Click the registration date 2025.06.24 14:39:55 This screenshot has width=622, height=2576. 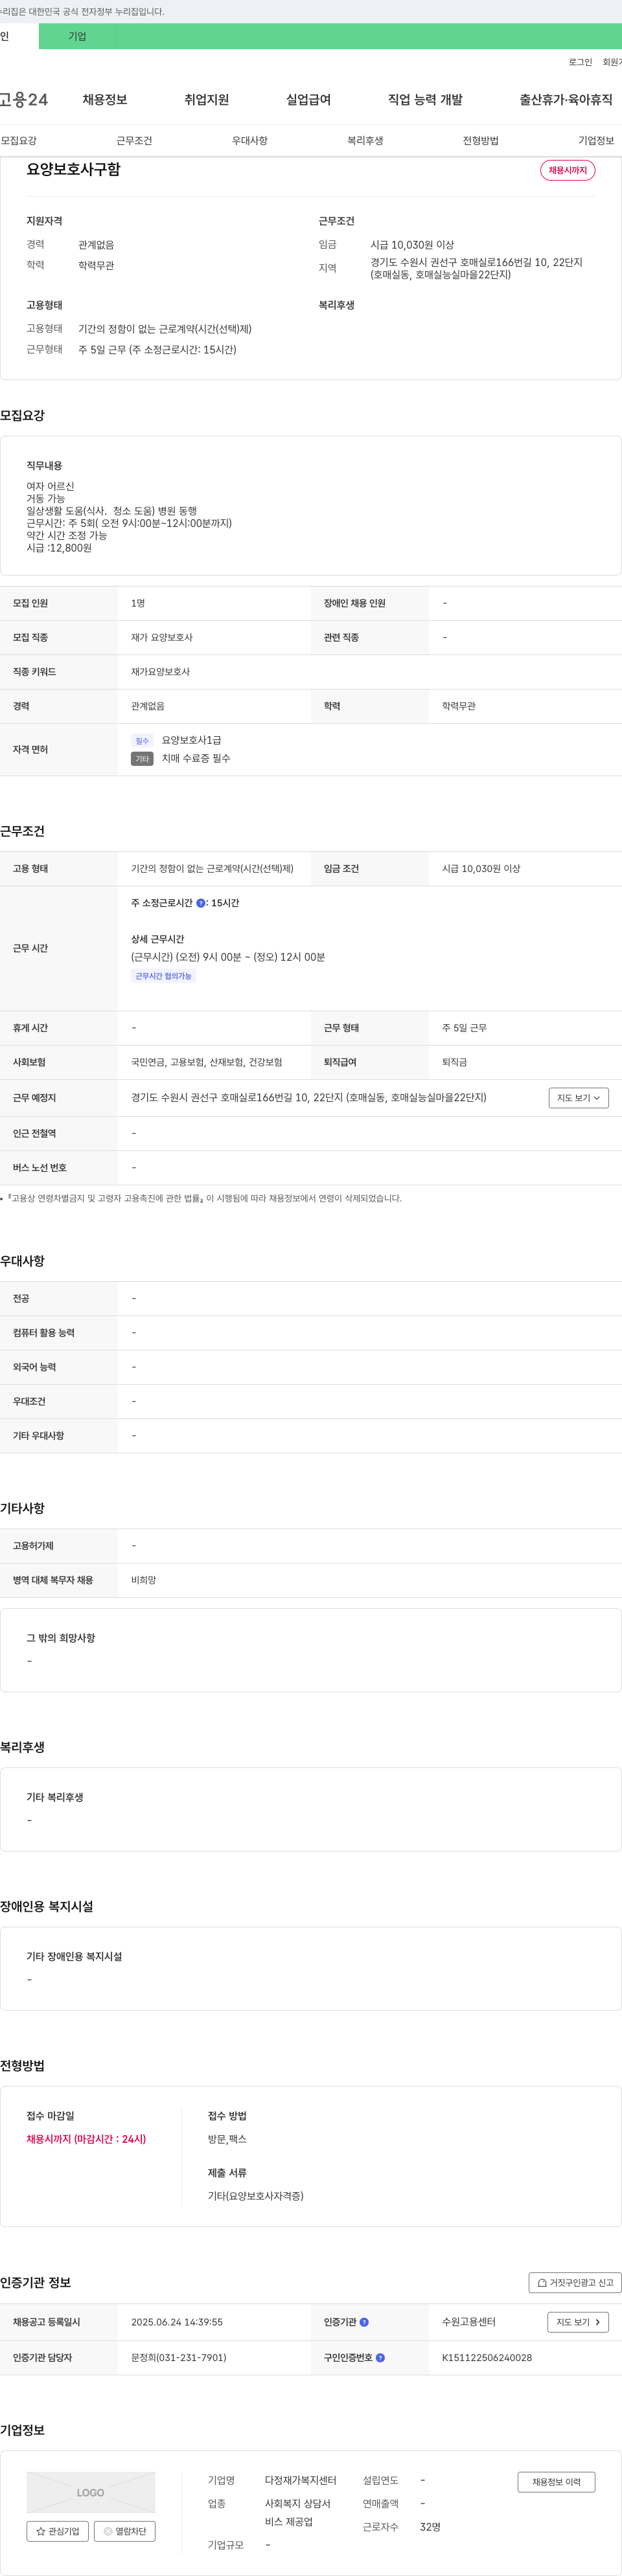coord(177,2322)
